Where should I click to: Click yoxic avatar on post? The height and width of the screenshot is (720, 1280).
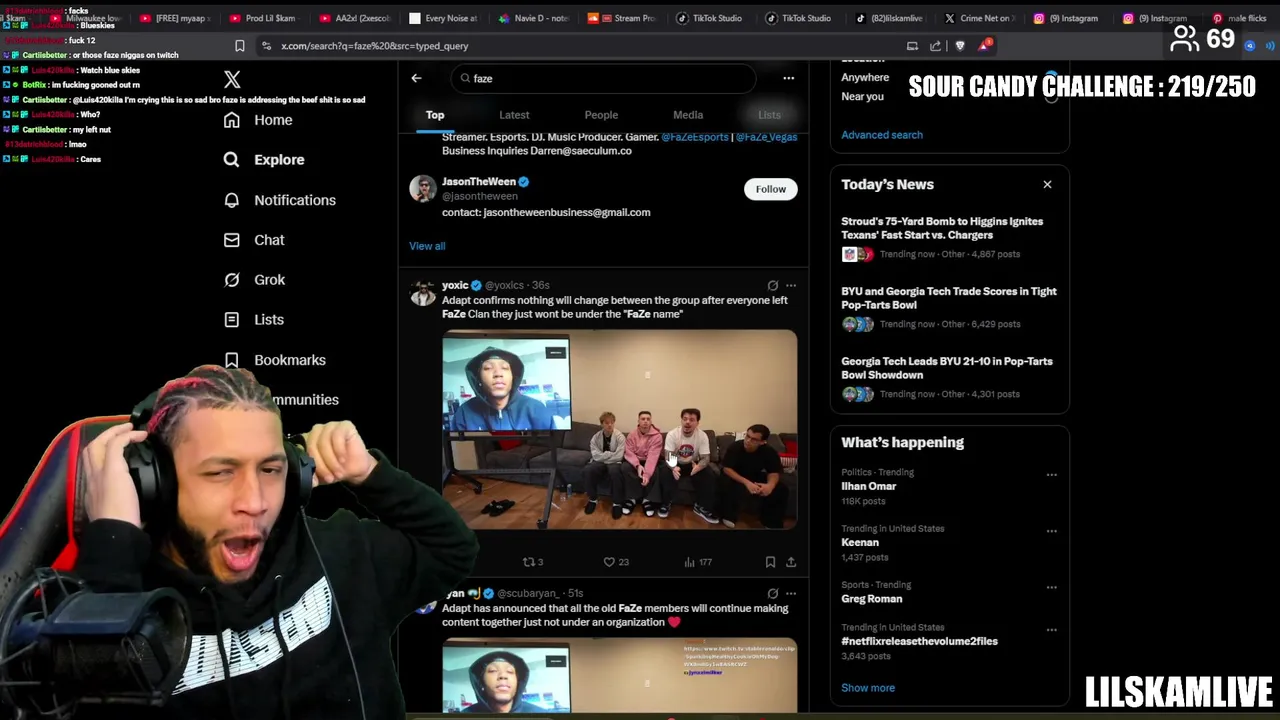[423, 293]
